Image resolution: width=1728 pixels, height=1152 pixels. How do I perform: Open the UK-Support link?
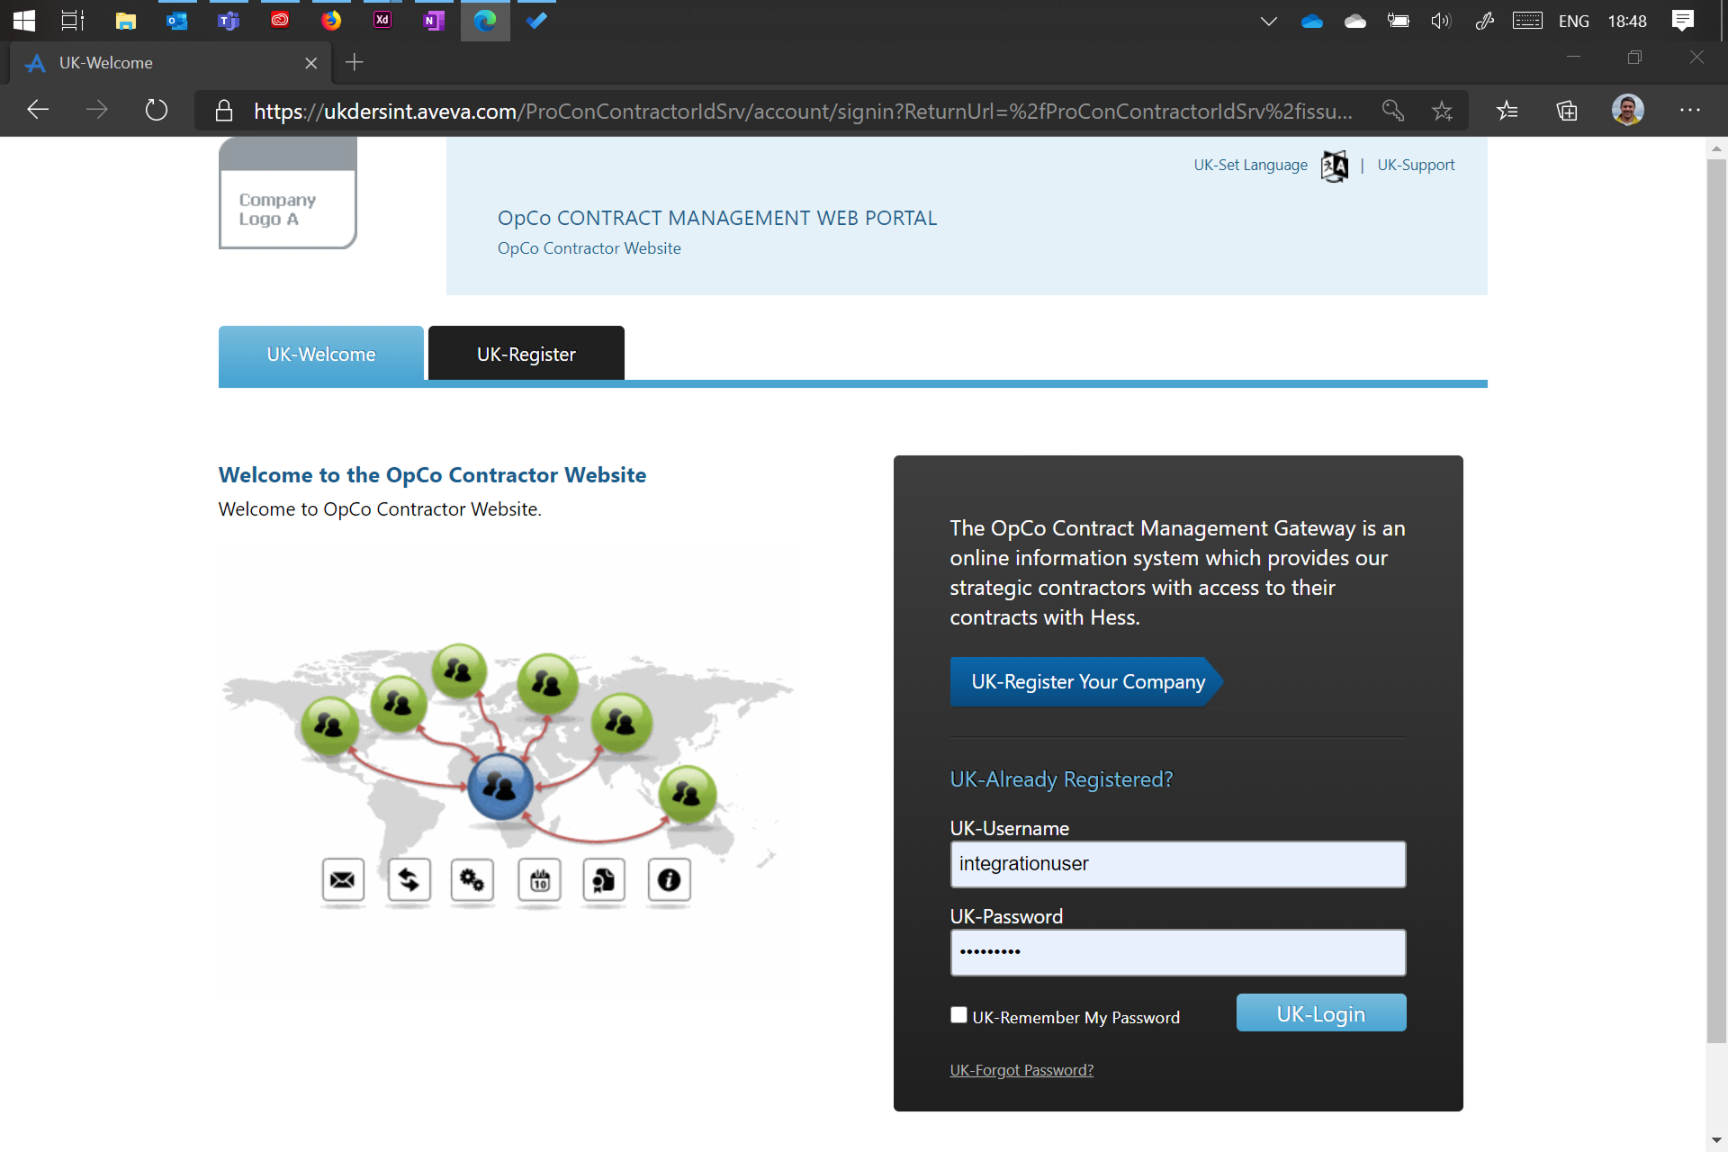tap(1415, 165)
